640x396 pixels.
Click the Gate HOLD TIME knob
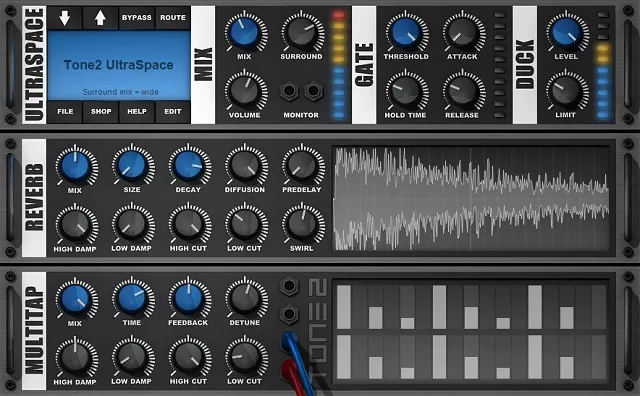[x=406, y=91]
